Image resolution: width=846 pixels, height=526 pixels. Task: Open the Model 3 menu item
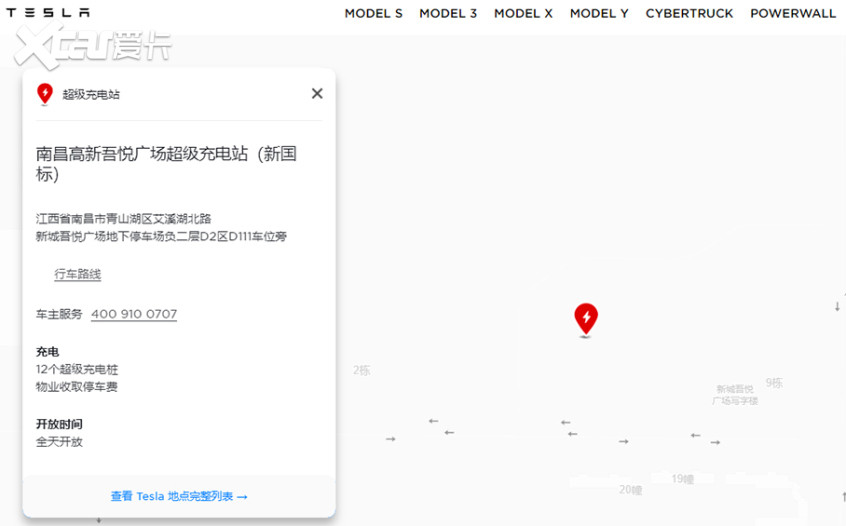[x=448, y=13]
